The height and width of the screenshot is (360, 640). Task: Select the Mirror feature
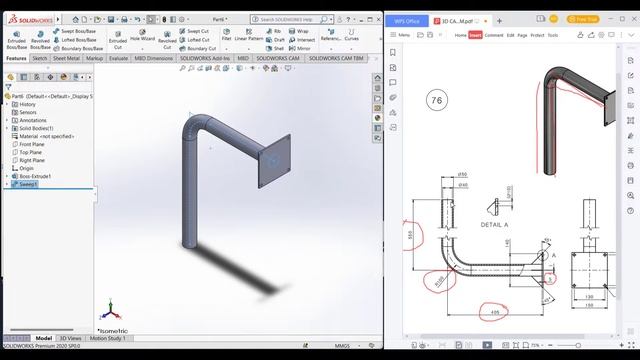point(300,48)
